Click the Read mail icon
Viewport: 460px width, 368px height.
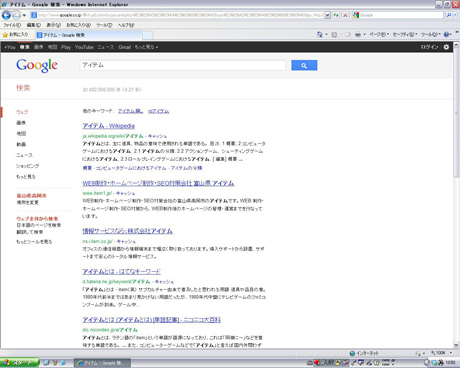[x=348, y=34]
